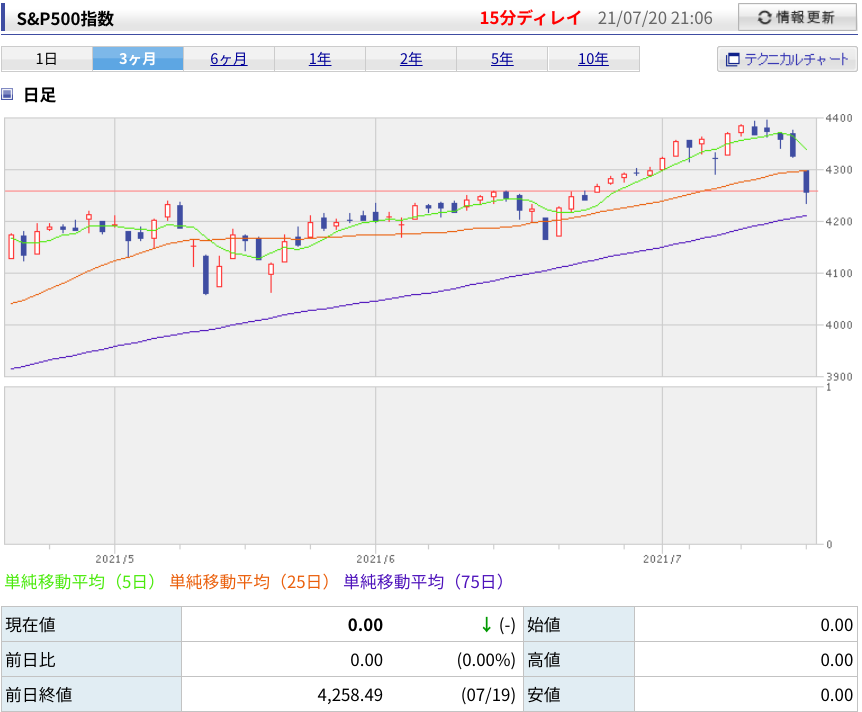Click the empty volume chart panel
Viewport: 862px width, 712px height.
410,465
